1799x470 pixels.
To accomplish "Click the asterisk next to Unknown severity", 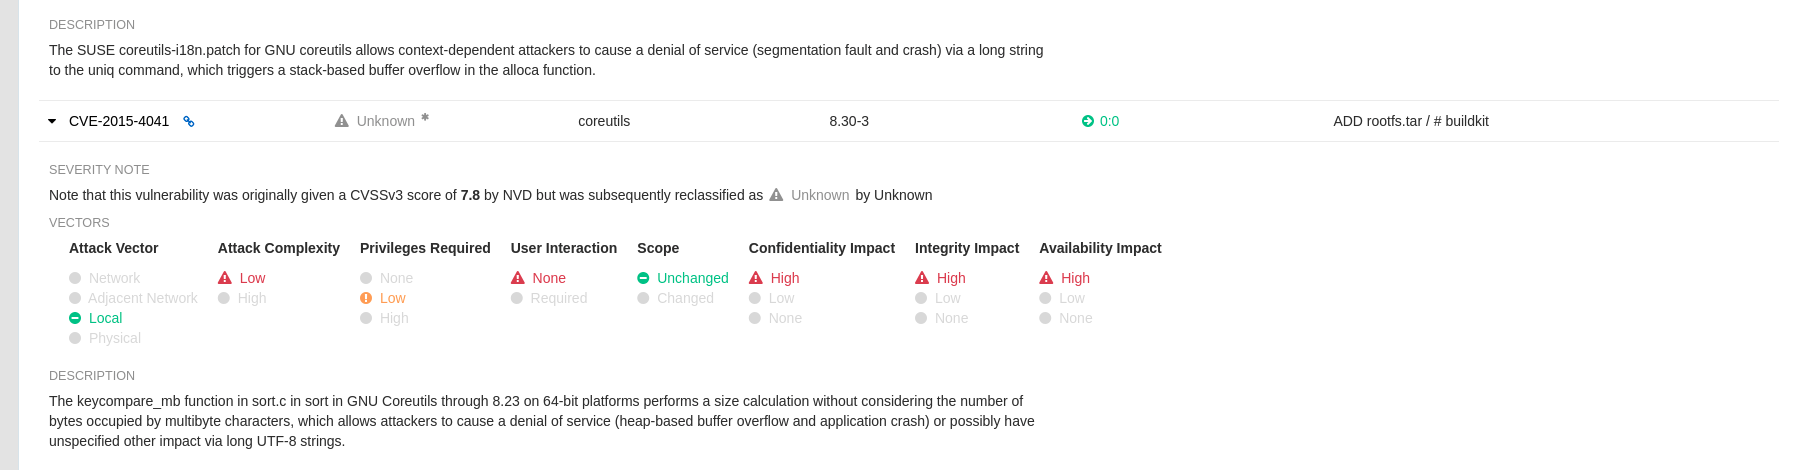I will tap(425, 118).
